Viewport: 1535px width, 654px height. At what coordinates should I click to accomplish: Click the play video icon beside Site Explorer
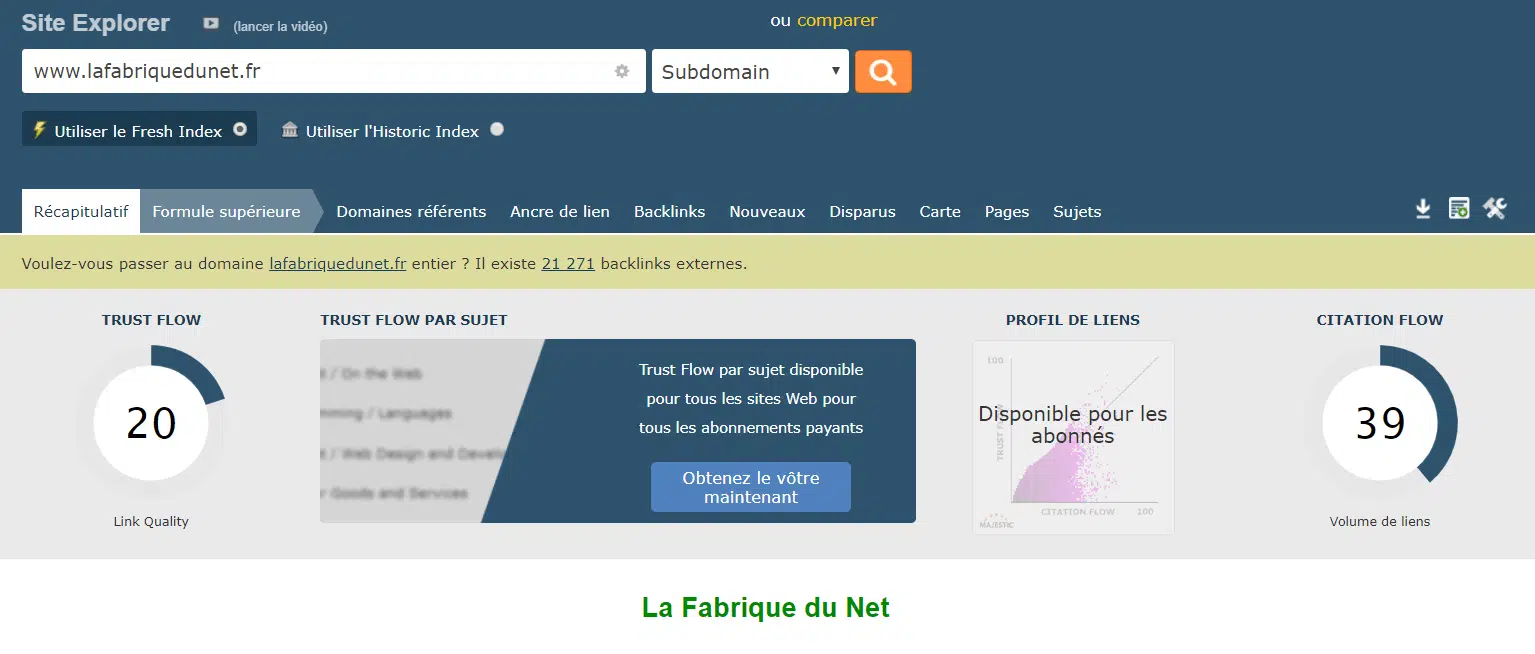(x=210, y=23)
